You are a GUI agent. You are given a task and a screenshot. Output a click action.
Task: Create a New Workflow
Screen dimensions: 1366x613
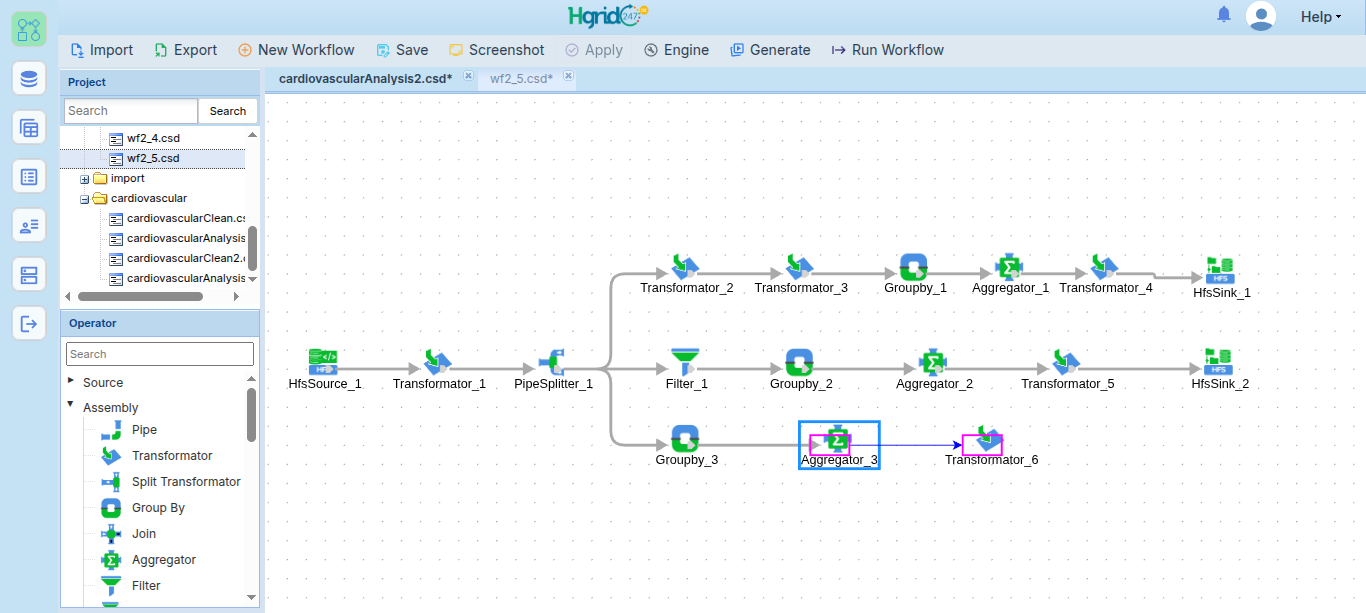tap(296, 50)
